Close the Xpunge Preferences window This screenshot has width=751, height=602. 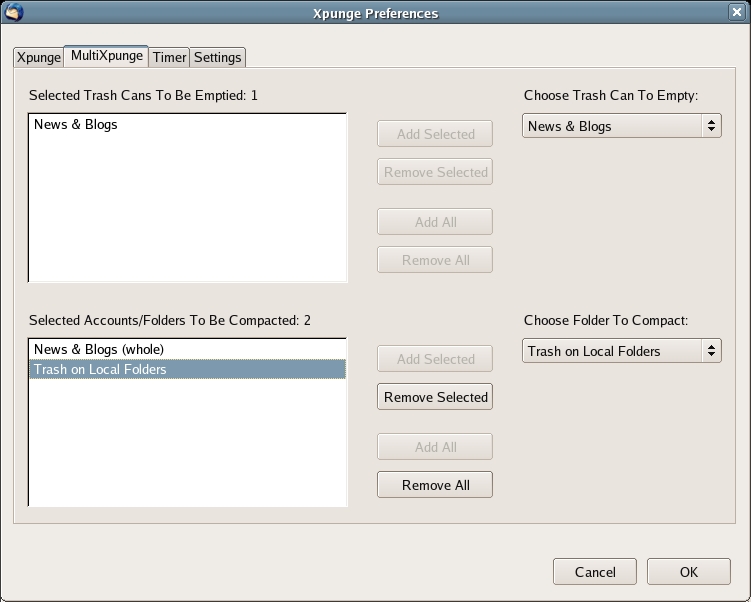[x=737, y=12]
